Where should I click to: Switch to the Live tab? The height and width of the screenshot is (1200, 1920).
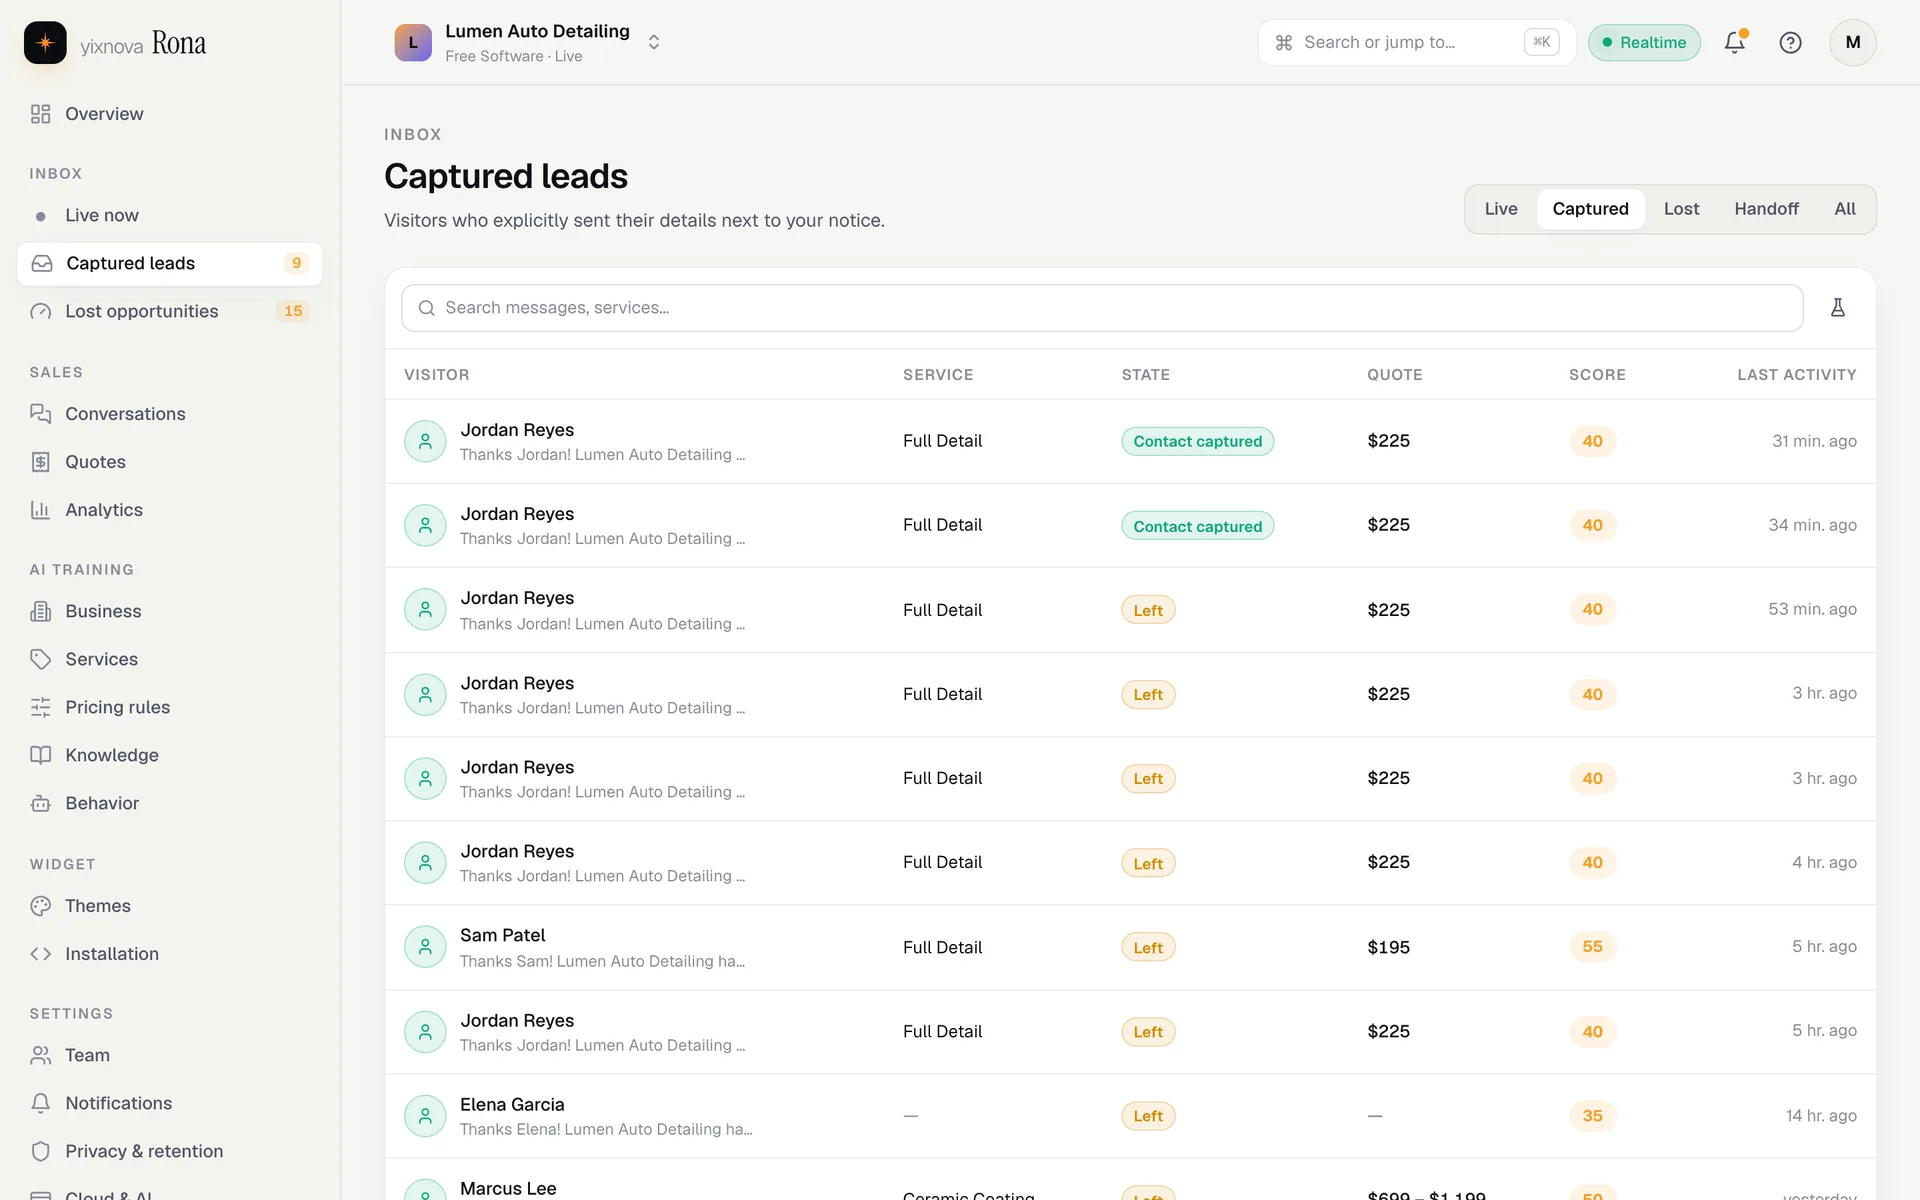coord(1500,209)
